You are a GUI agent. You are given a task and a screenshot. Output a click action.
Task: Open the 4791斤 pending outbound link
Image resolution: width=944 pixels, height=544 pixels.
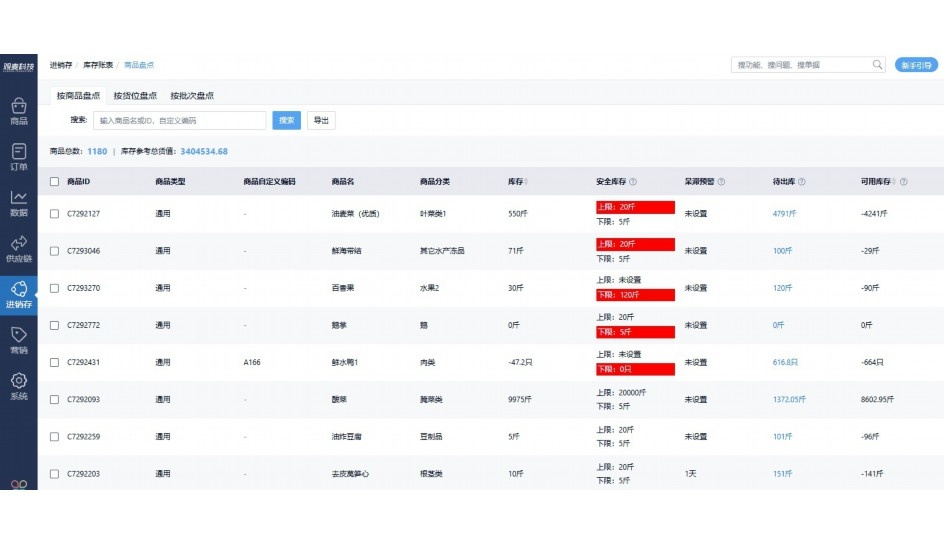point(784,214)
